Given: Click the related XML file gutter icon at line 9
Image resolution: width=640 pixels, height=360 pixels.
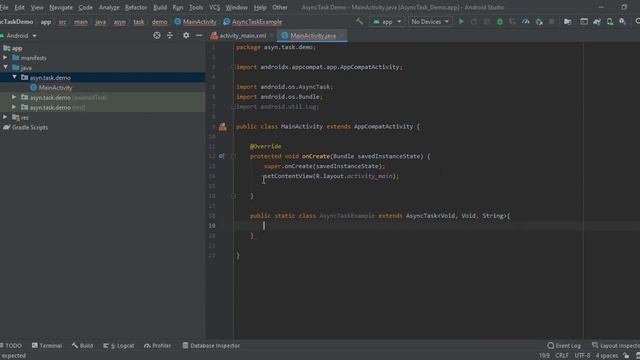Looking at the screenshot, I should click(x=222, y=127).
